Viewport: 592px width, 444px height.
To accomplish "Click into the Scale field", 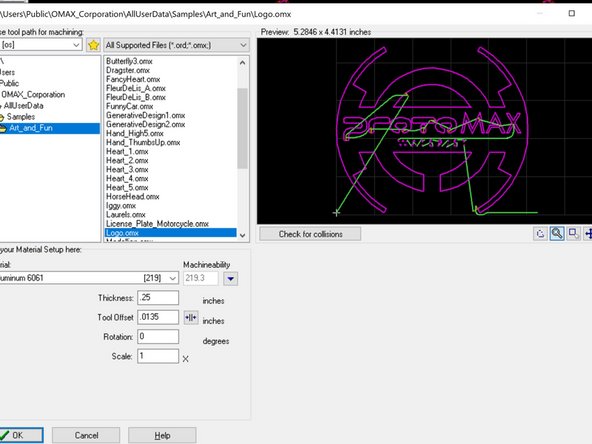I will (x=158, y=356).
